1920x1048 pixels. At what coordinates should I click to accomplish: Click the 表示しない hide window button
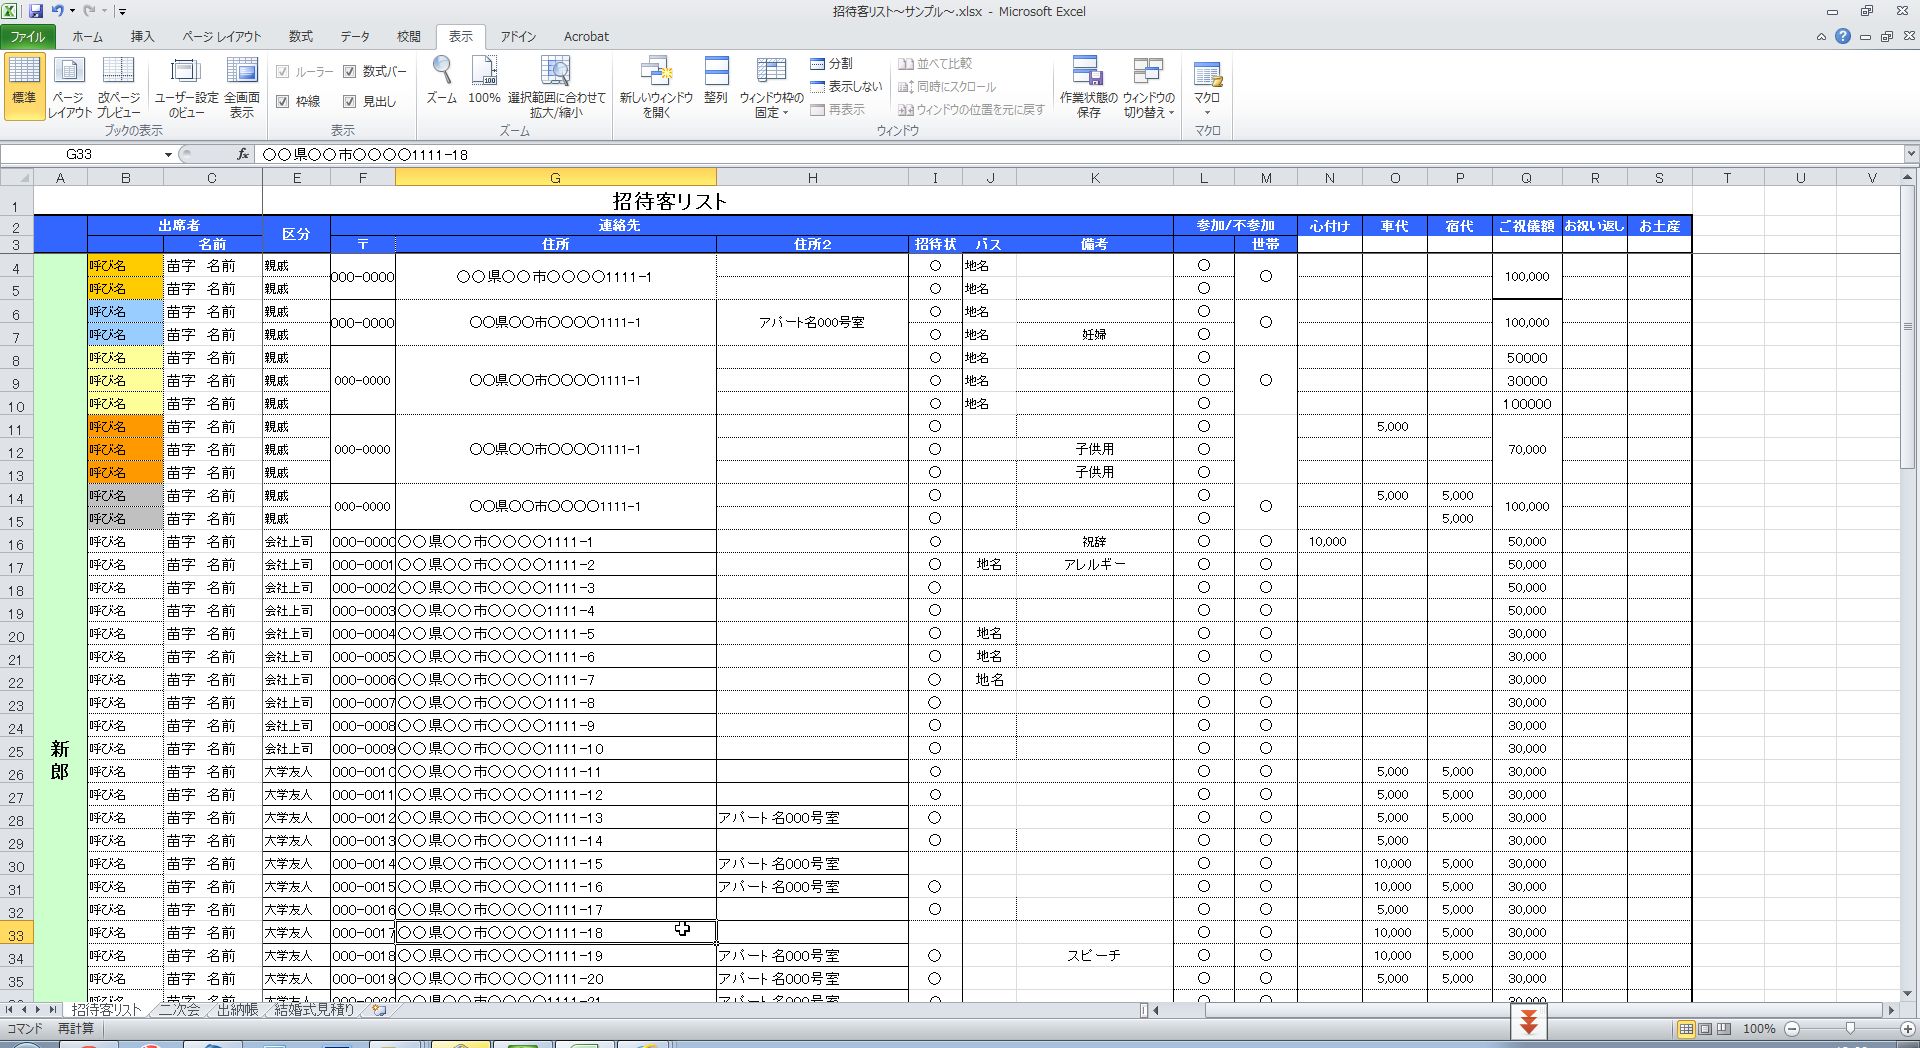(x=846, y=87)
